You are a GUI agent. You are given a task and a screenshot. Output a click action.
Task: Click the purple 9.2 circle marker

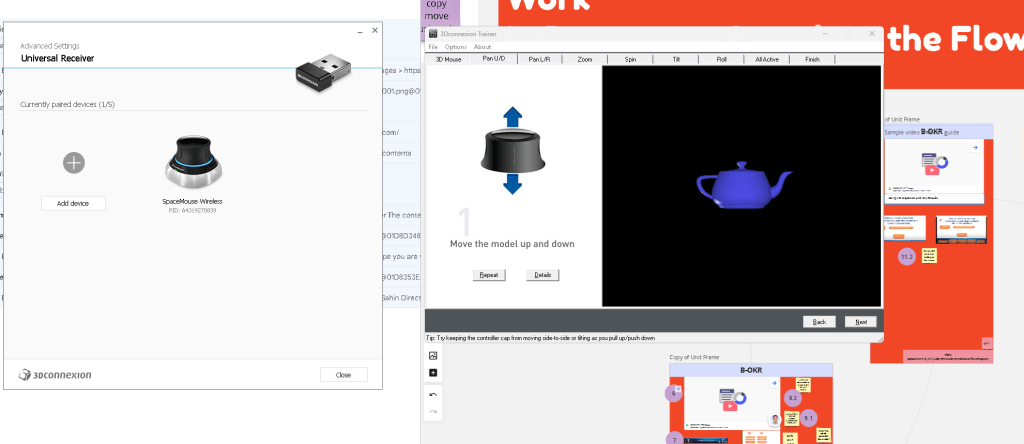coord(793,398)
